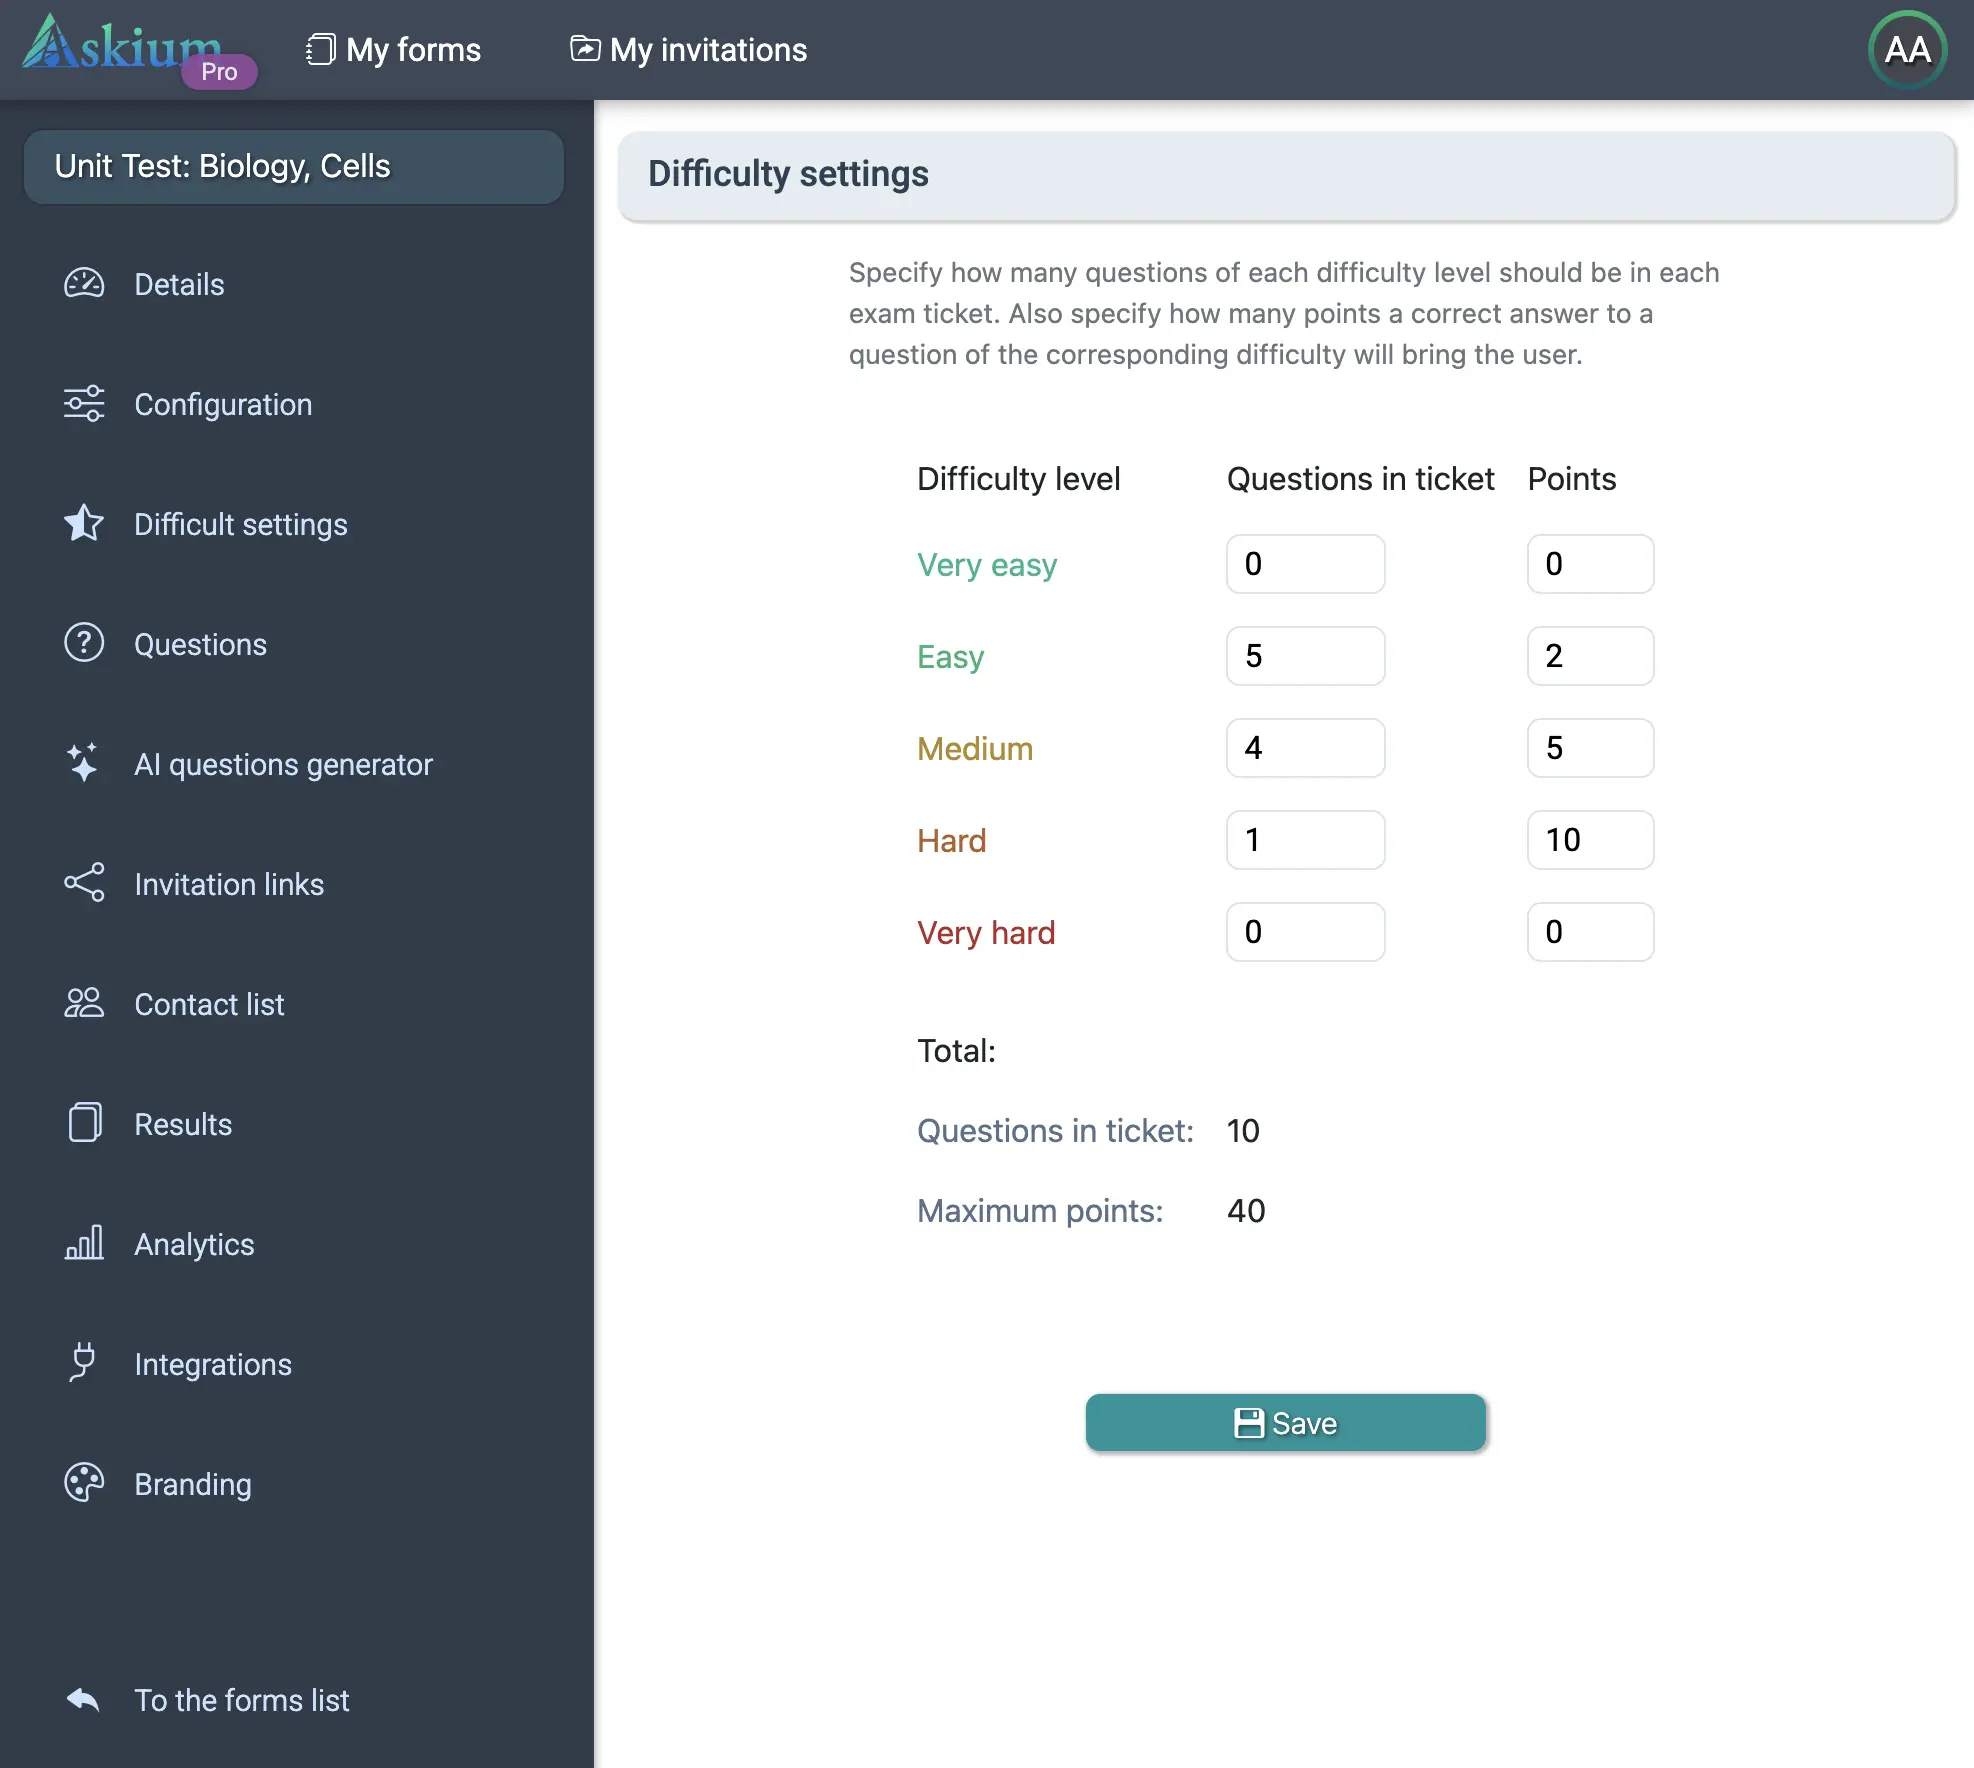Return via To the forms list

coord(241,1700)
